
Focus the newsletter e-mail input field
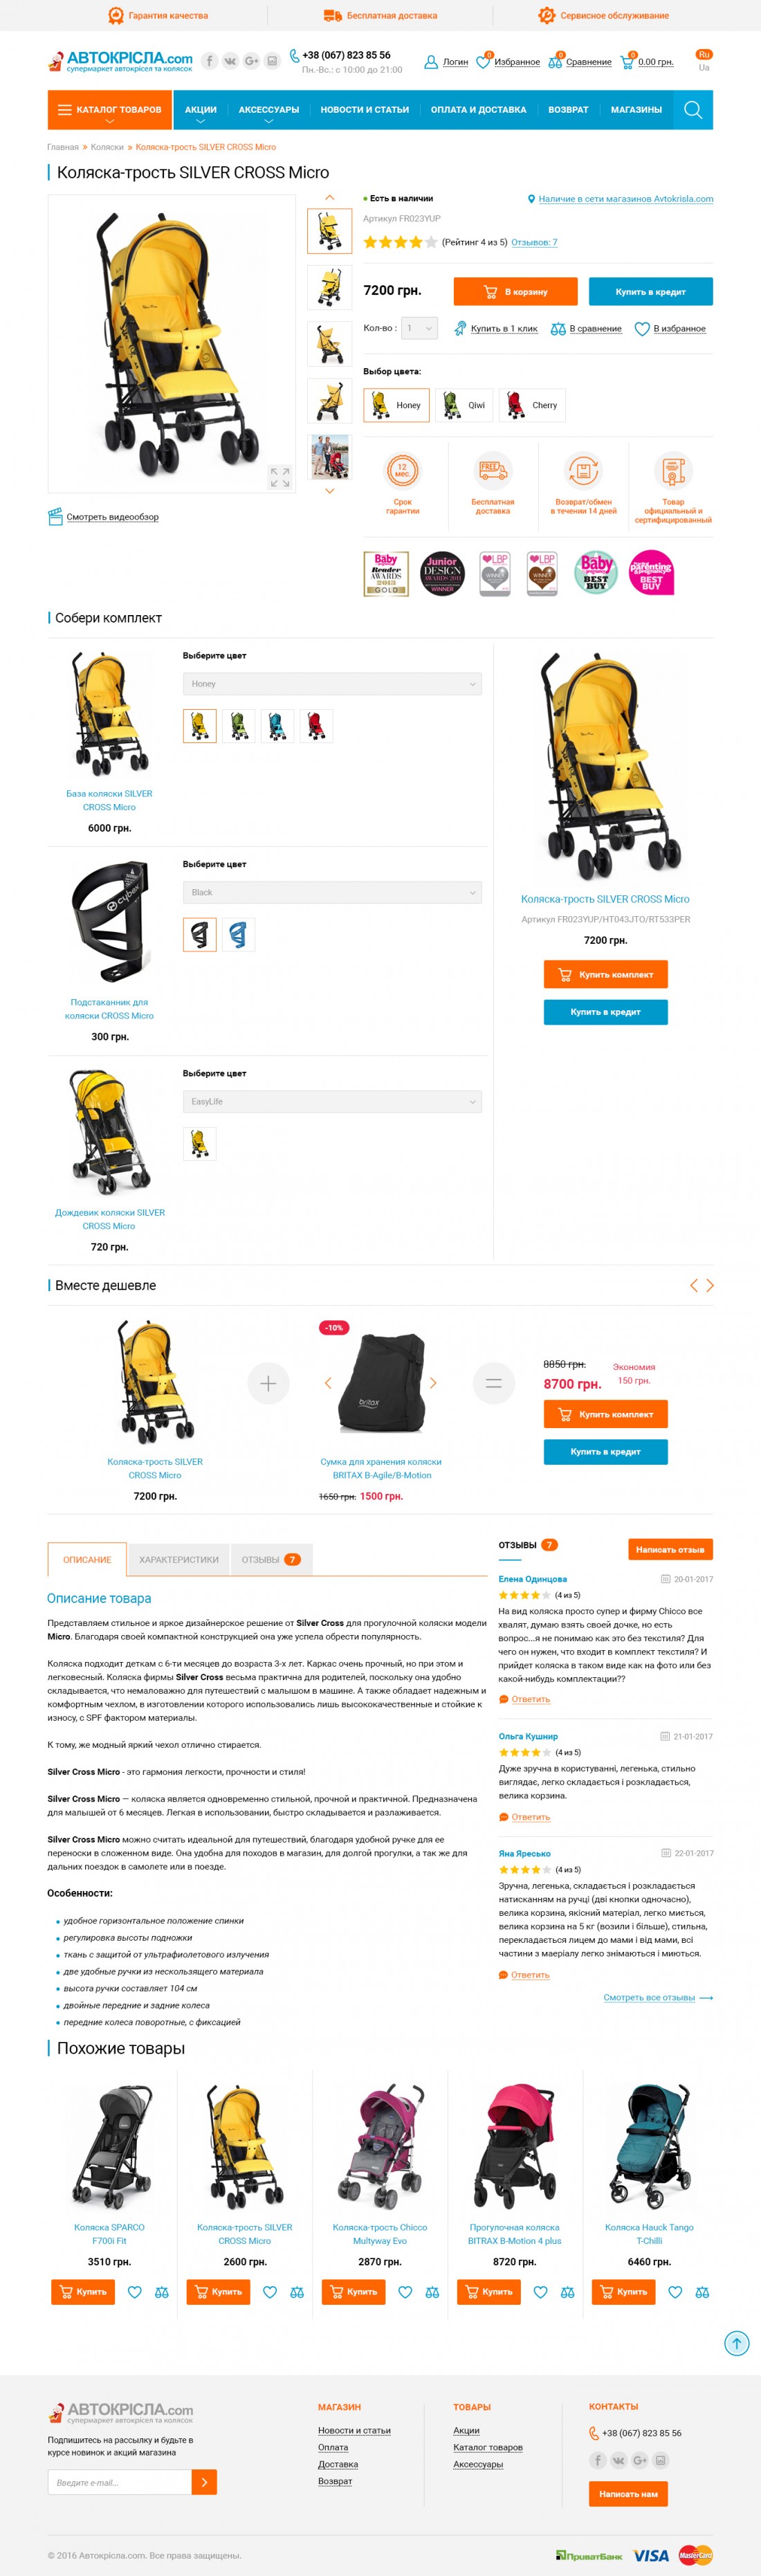point(119,2482)
